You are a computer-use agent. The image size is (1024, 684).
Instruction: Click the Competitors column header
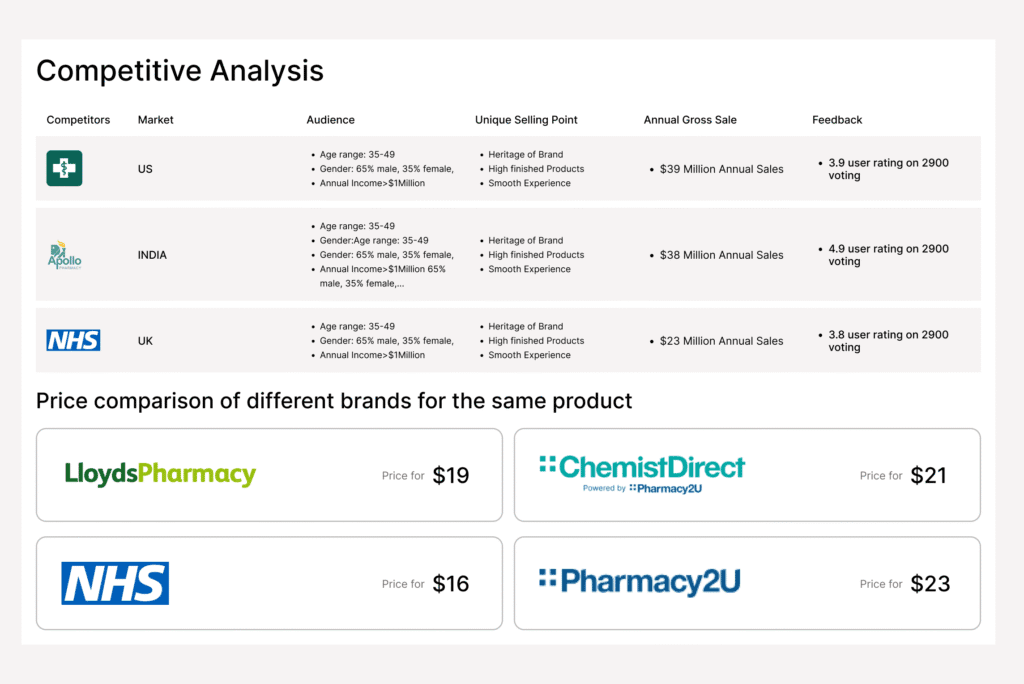click(x=78, y=120)
